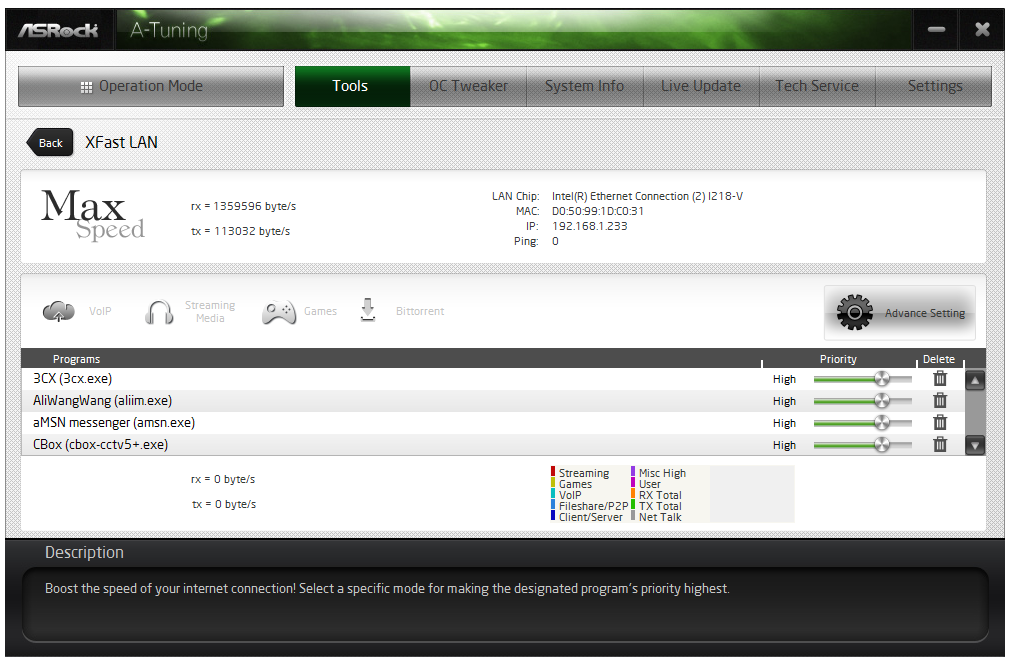The height and width of the screenshot is (662, 1009).
Task: Delete AliWangWang (aliim.exe) with its trash icon
Action: tap(940, 401)
